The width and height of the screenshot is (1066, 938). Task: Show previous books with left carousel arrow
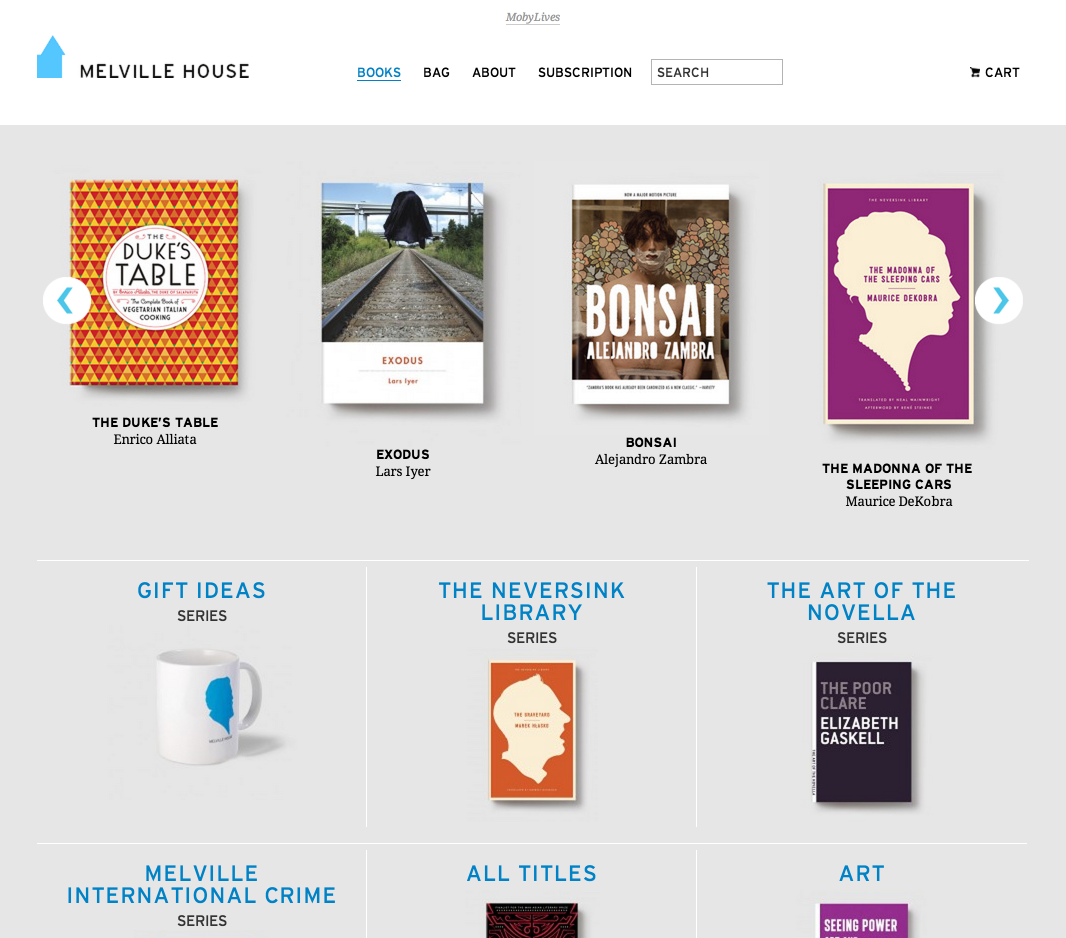[66, 300]
